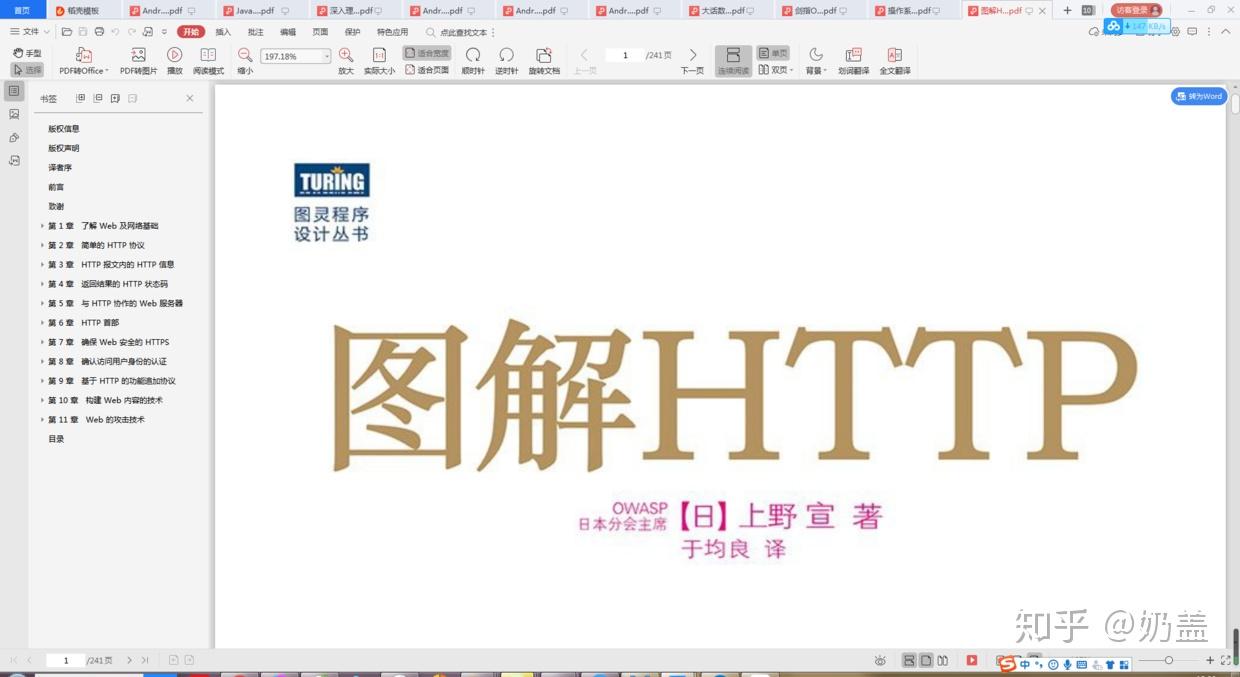The height and width of the screenshot is (677, 1240).
Task: Click fullscreen icon in status bar
Action: click(1226, 661)
